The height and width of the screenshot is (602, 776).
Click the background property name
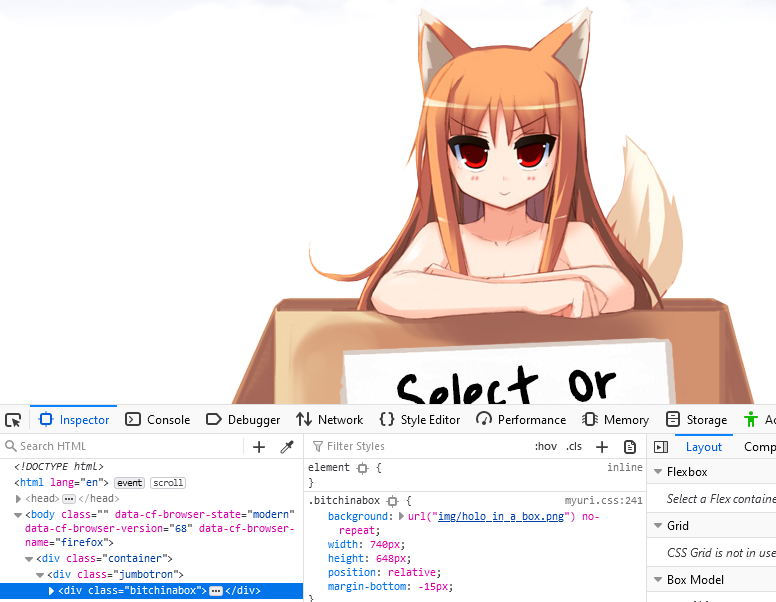pos(358,516)
